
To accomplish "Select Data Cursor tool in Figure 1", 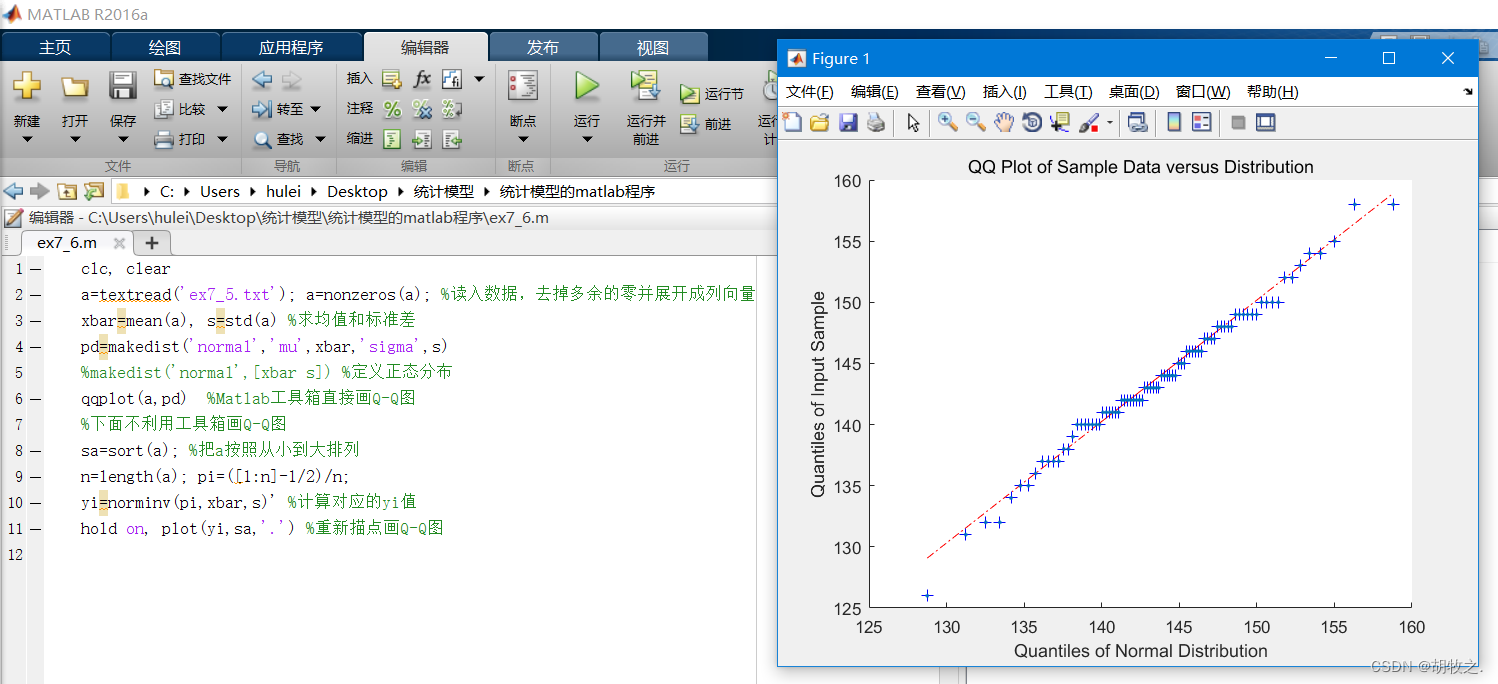I will point(1060,122).
